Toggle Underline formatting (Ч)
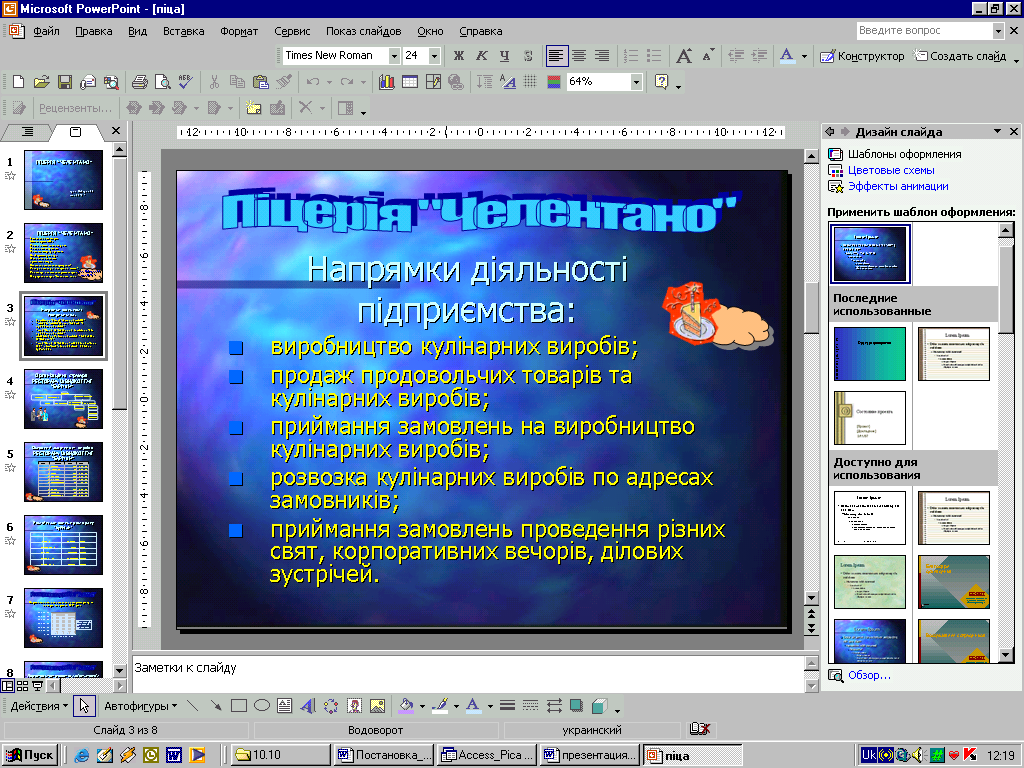1024x768 pixels. 504,56
